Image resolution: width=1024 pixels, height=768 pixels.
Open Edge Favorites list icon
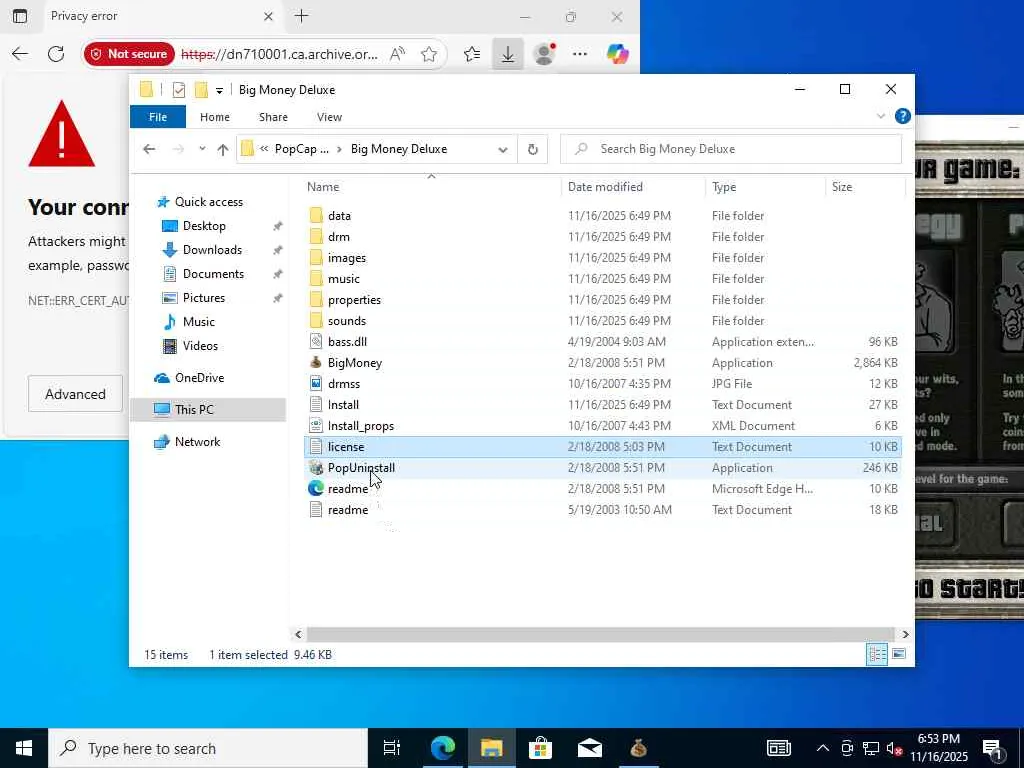(x=472, y=54)
